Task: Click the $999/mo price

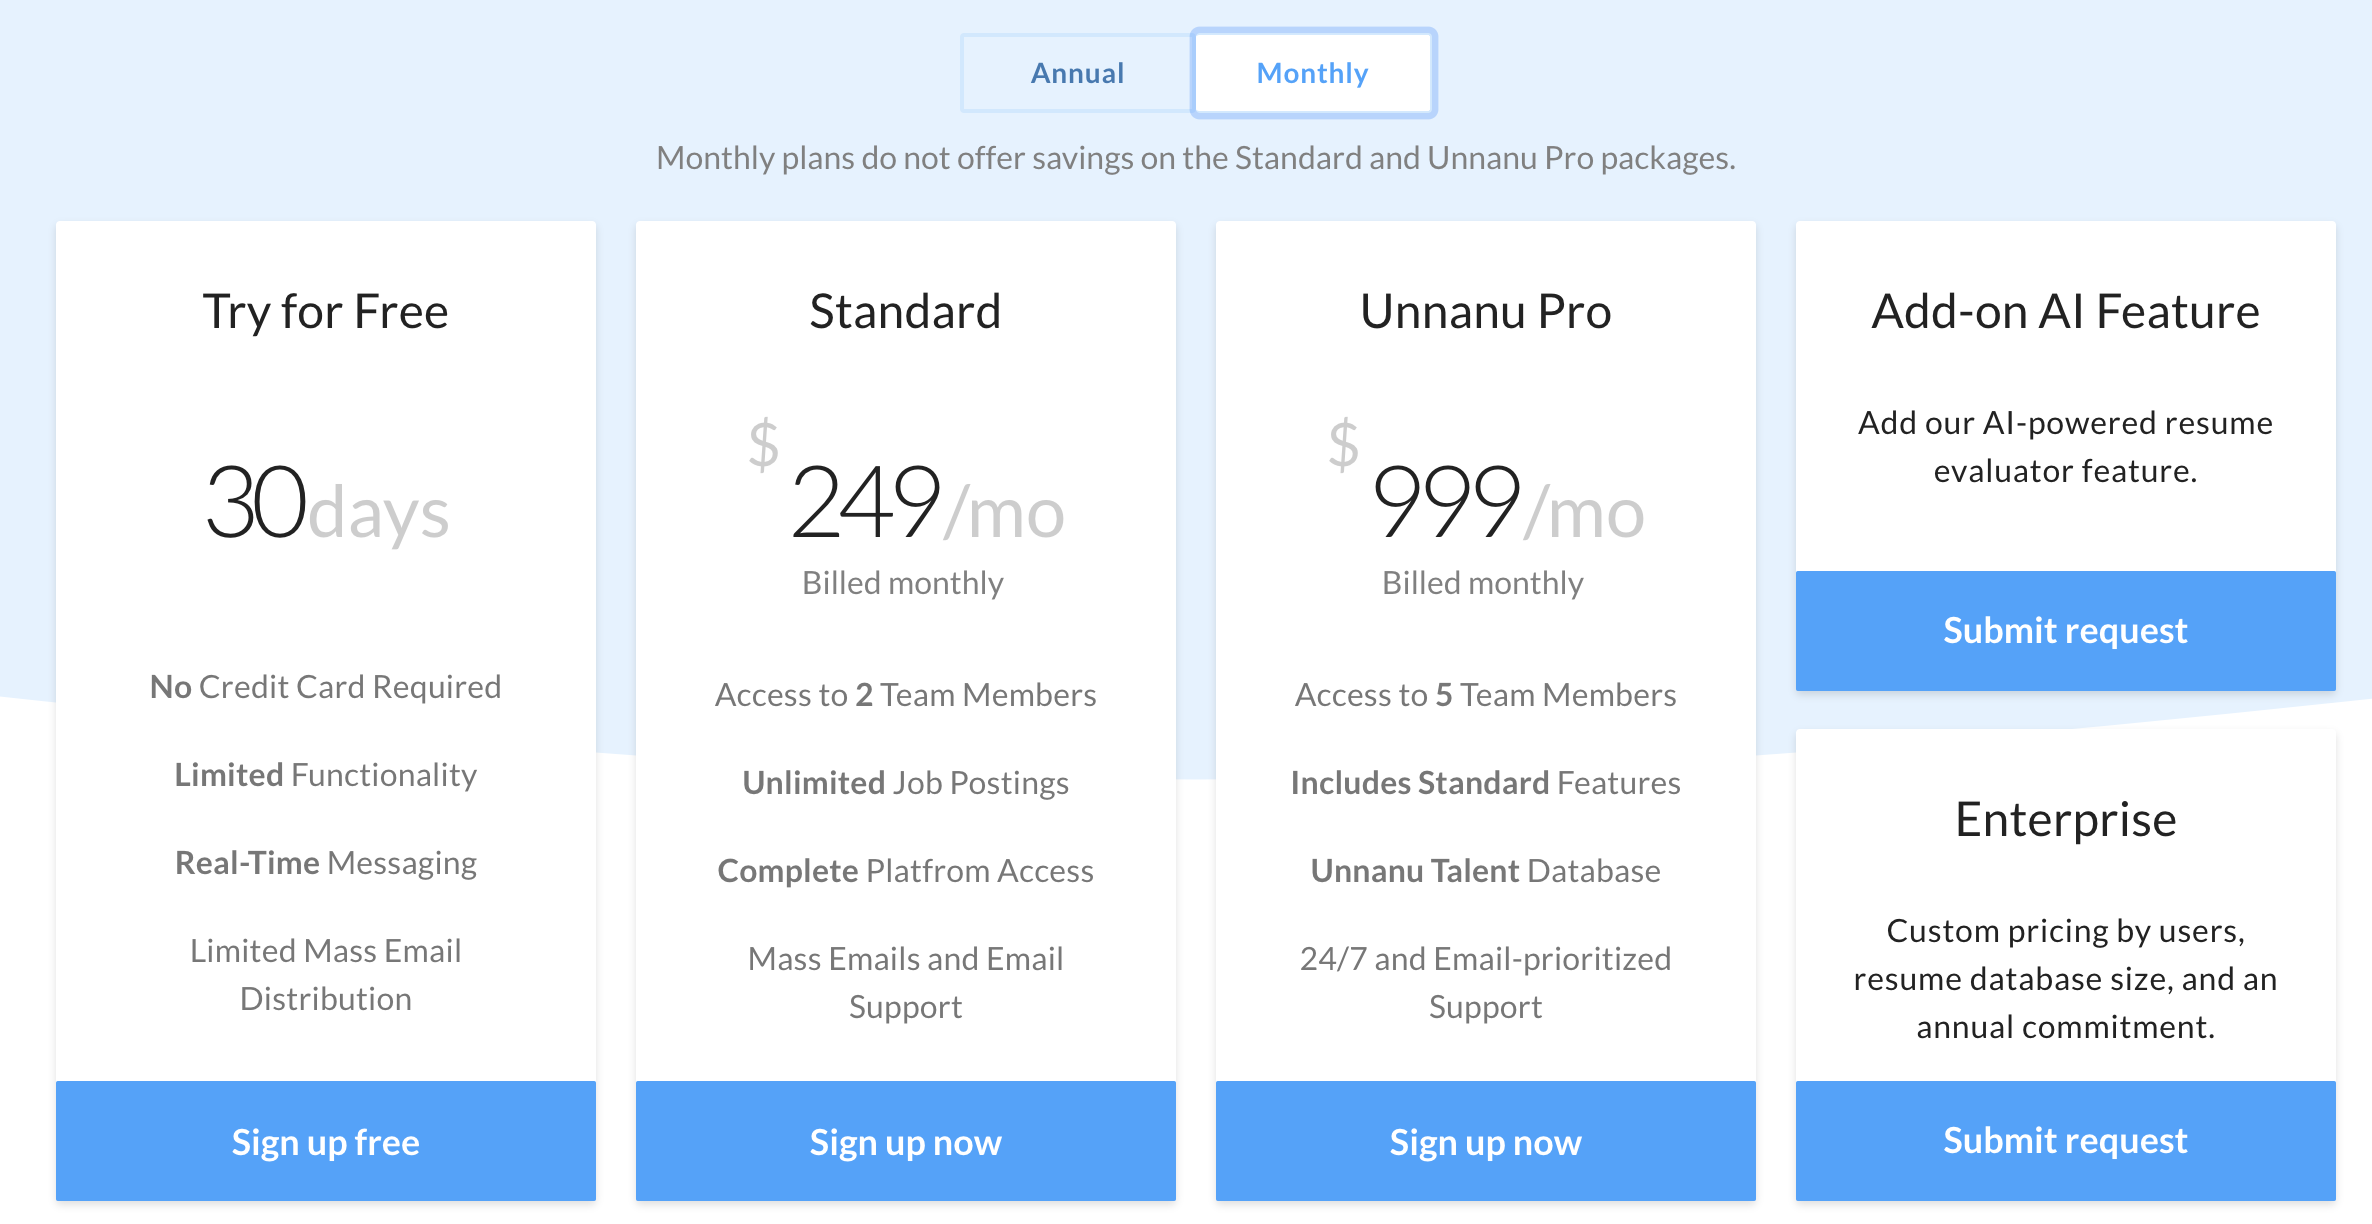Action: coord(1486,500)
